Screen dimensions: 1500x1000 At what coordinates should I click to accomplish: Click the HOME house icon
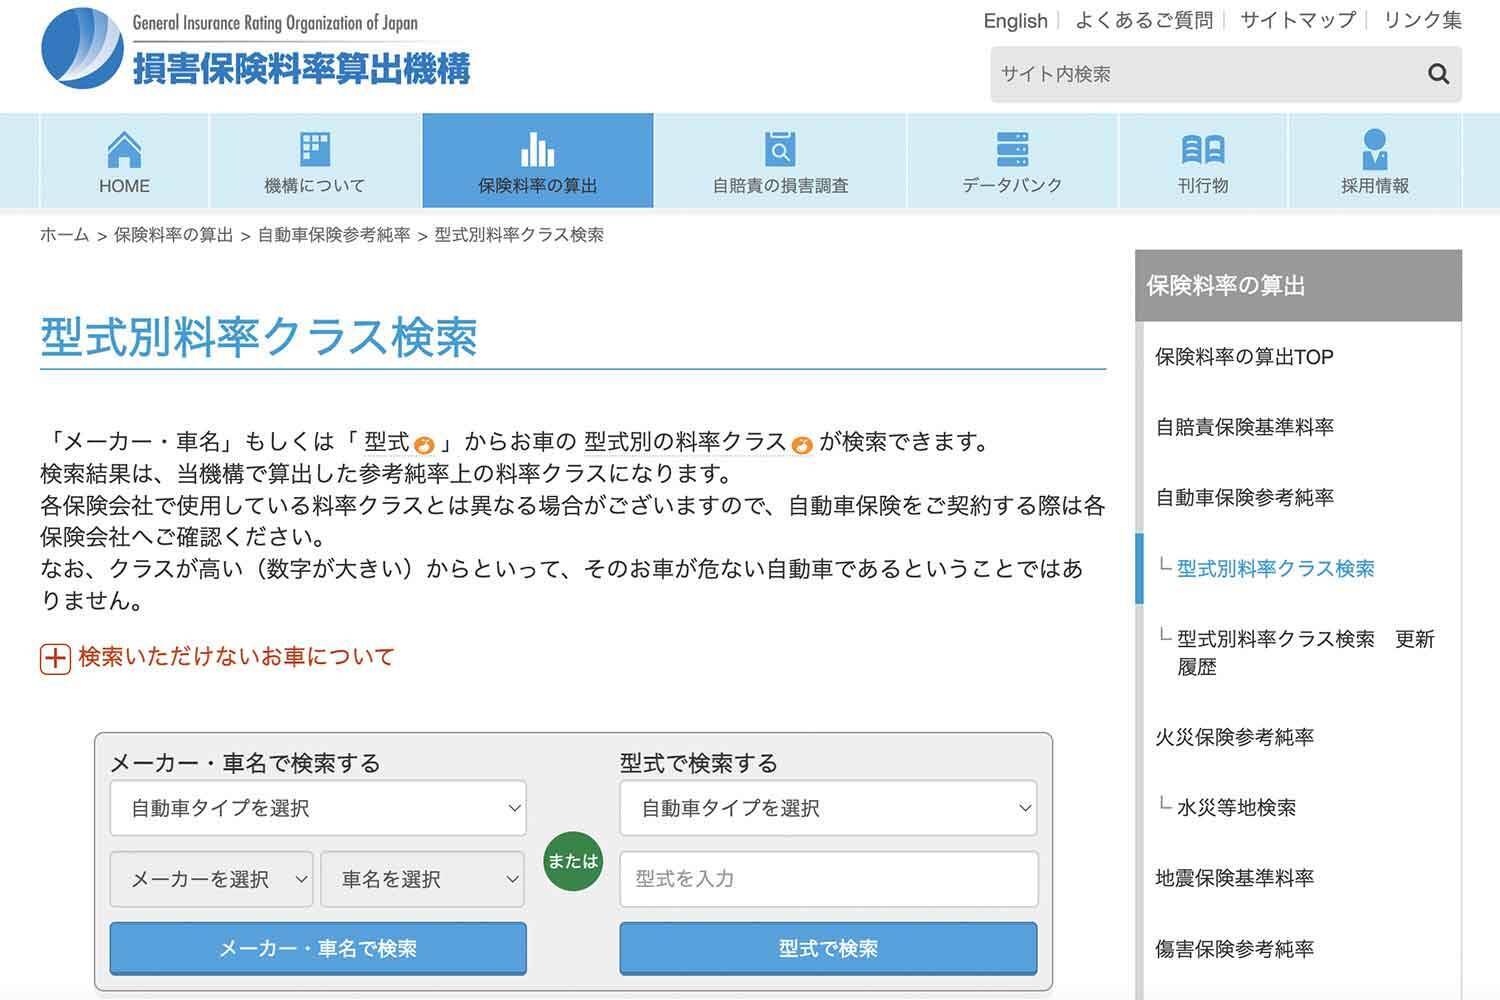coord(124,149)
